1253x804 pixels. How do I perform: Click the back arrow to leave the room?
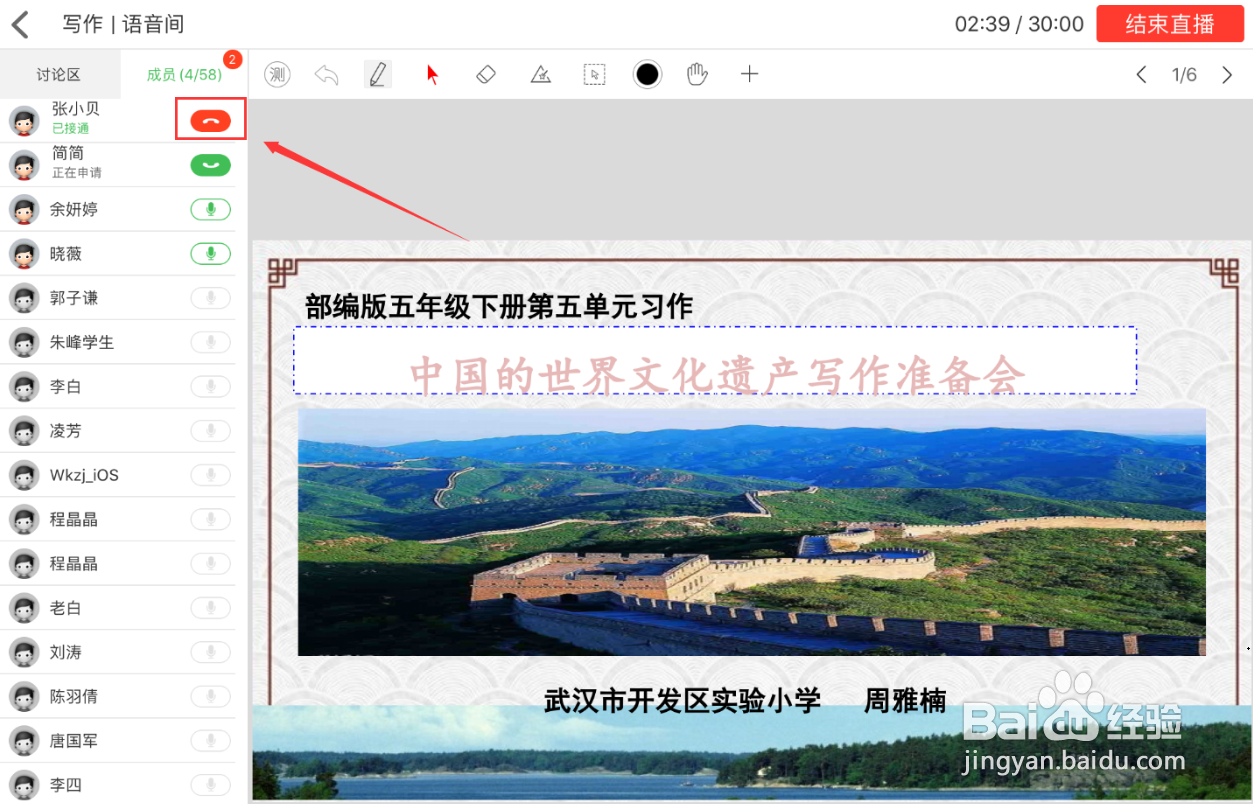21,23
